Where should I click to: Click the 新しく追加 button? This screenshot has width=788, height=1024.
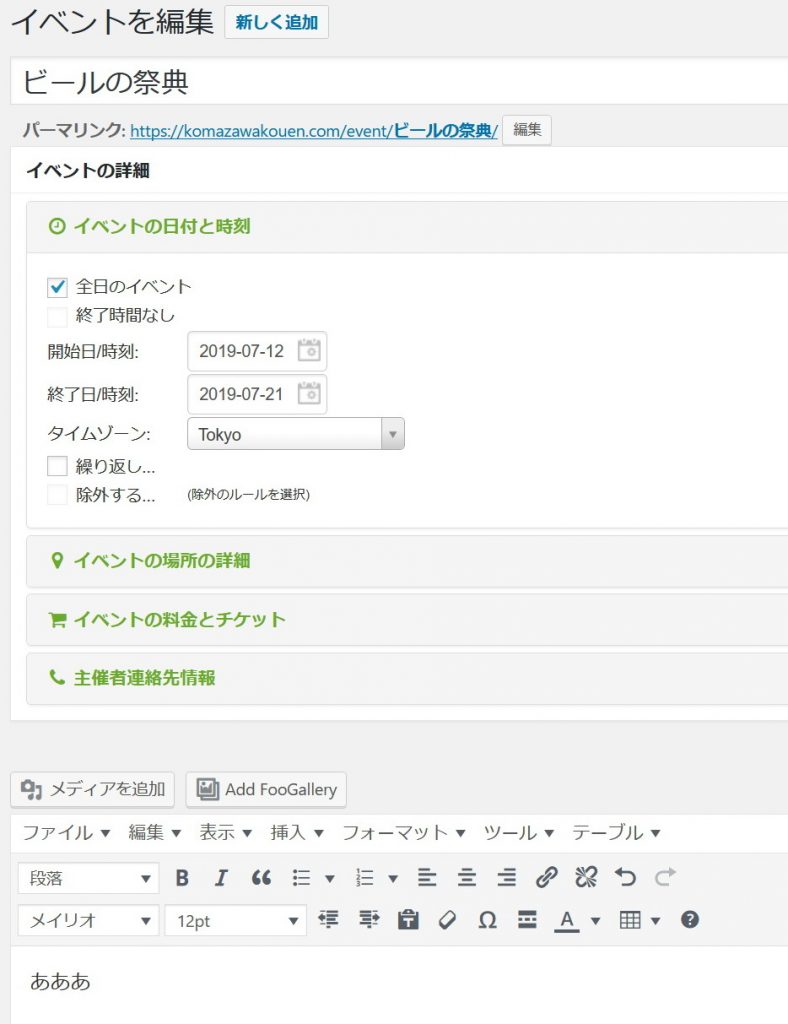click(276, 23)
